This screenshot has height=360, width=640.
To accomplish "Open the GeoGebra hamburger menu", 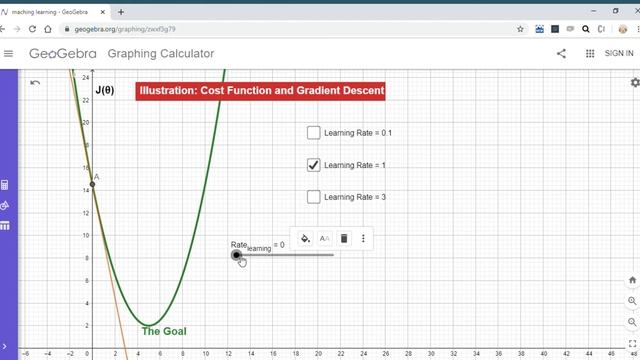I will pyautogui.click(x=8, y=53).
